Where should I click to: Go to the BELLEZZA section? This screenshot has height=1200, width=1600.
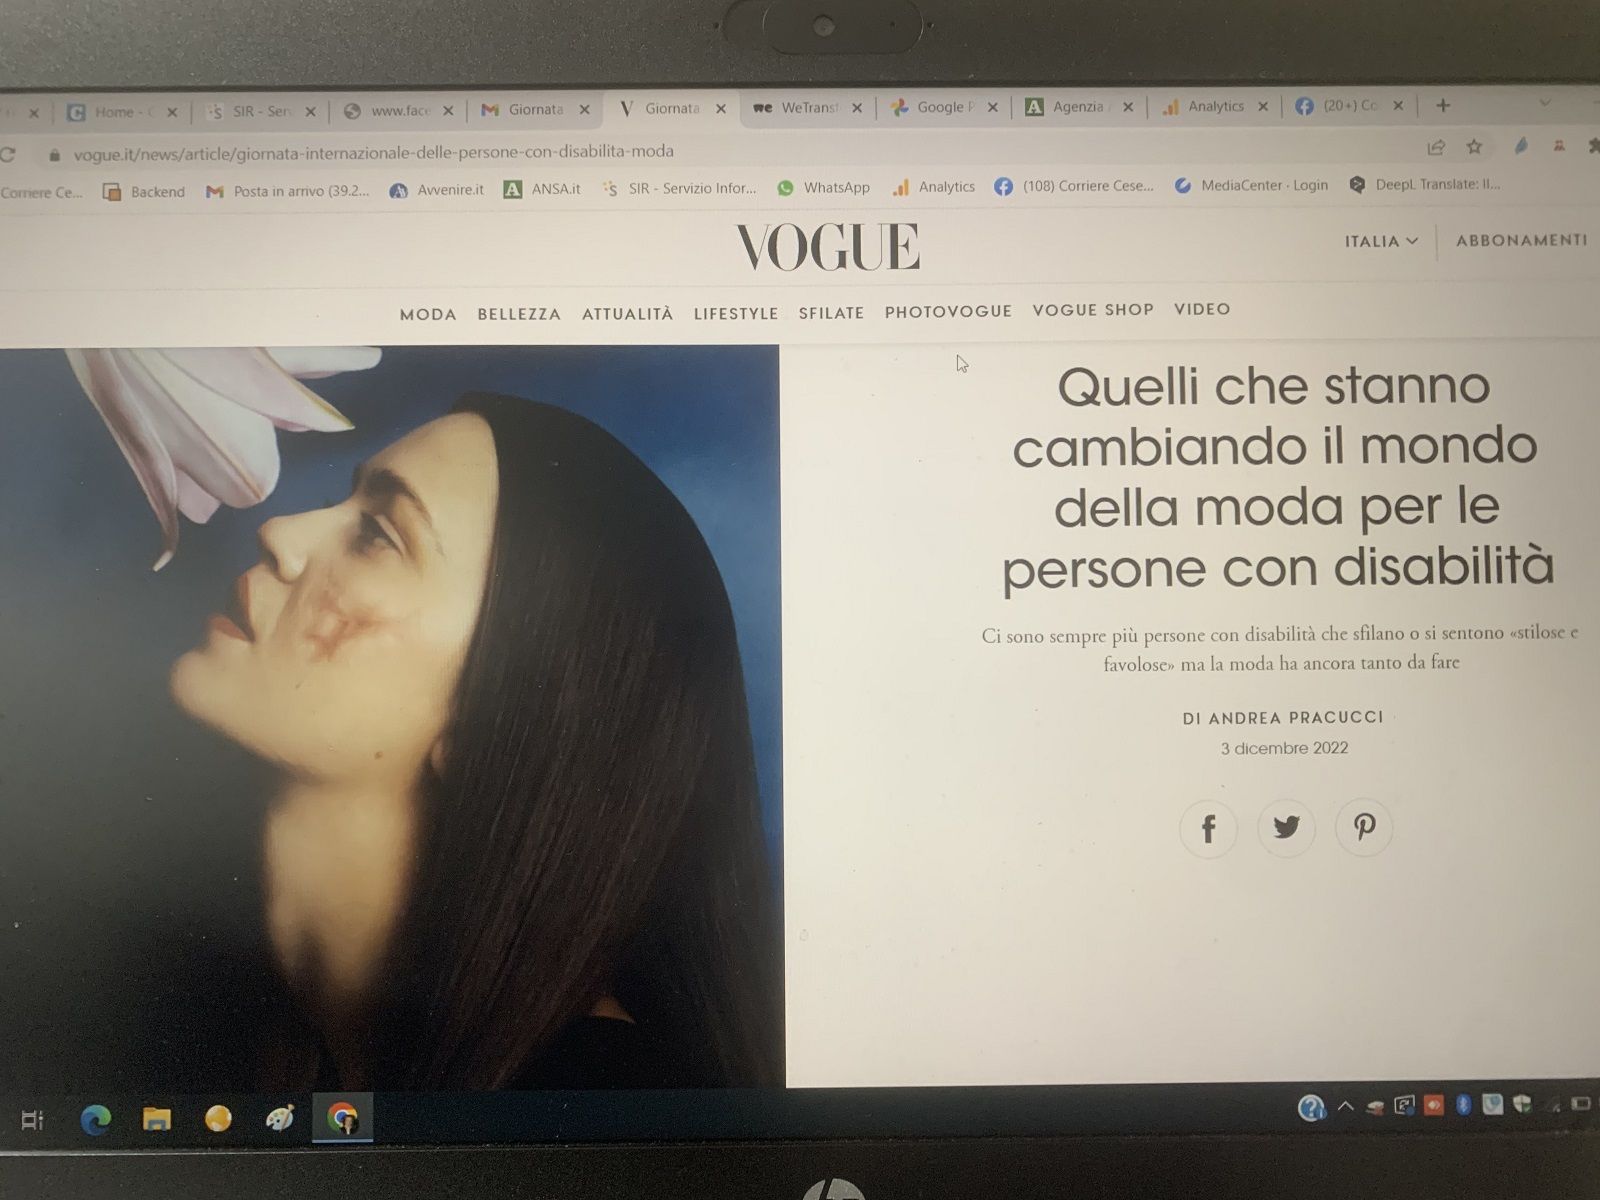519,314
